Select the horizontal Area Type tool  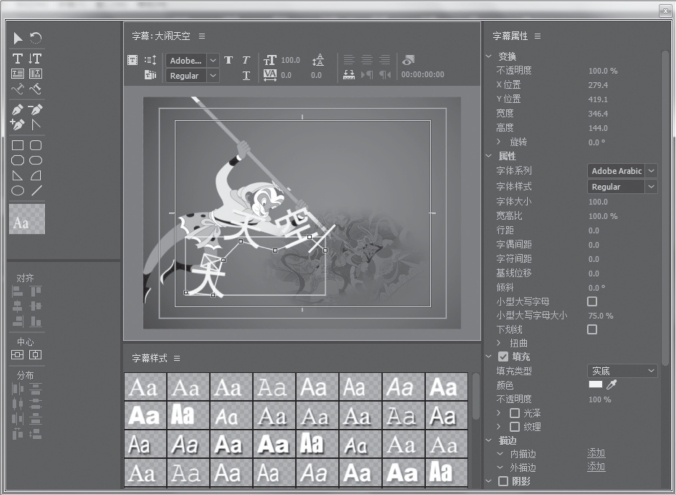tap(17, 73)
